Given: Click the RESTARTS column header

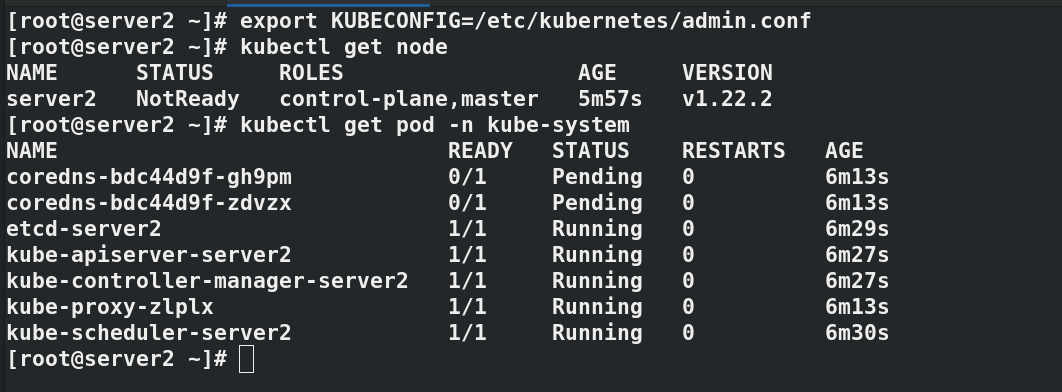Looking at the screenshot, I should (x=734, y=150).
